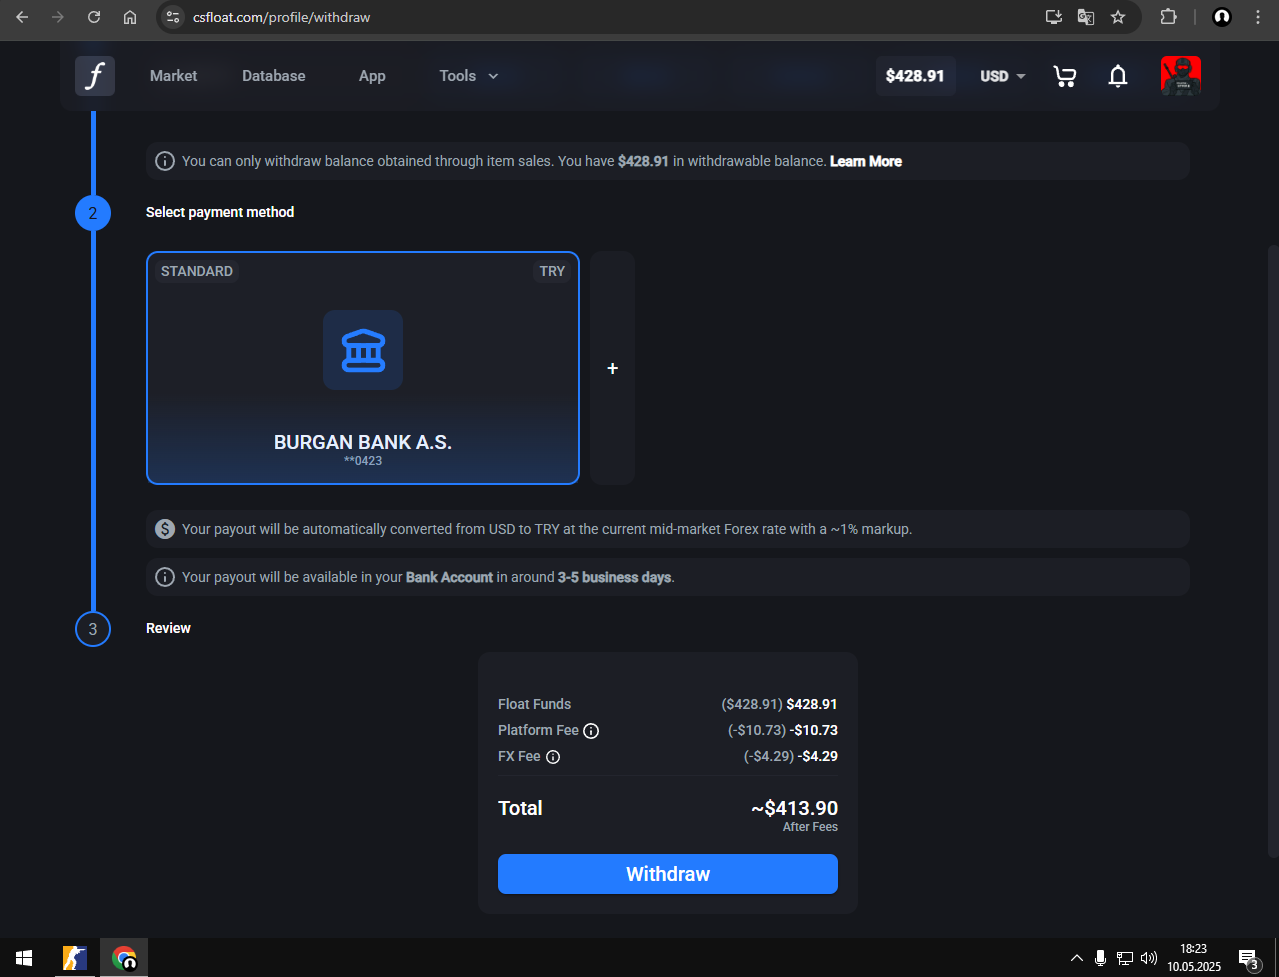Click the blue Withdraw button
Viewport: 1279px width, 977px height.
(x=668, y=874)
